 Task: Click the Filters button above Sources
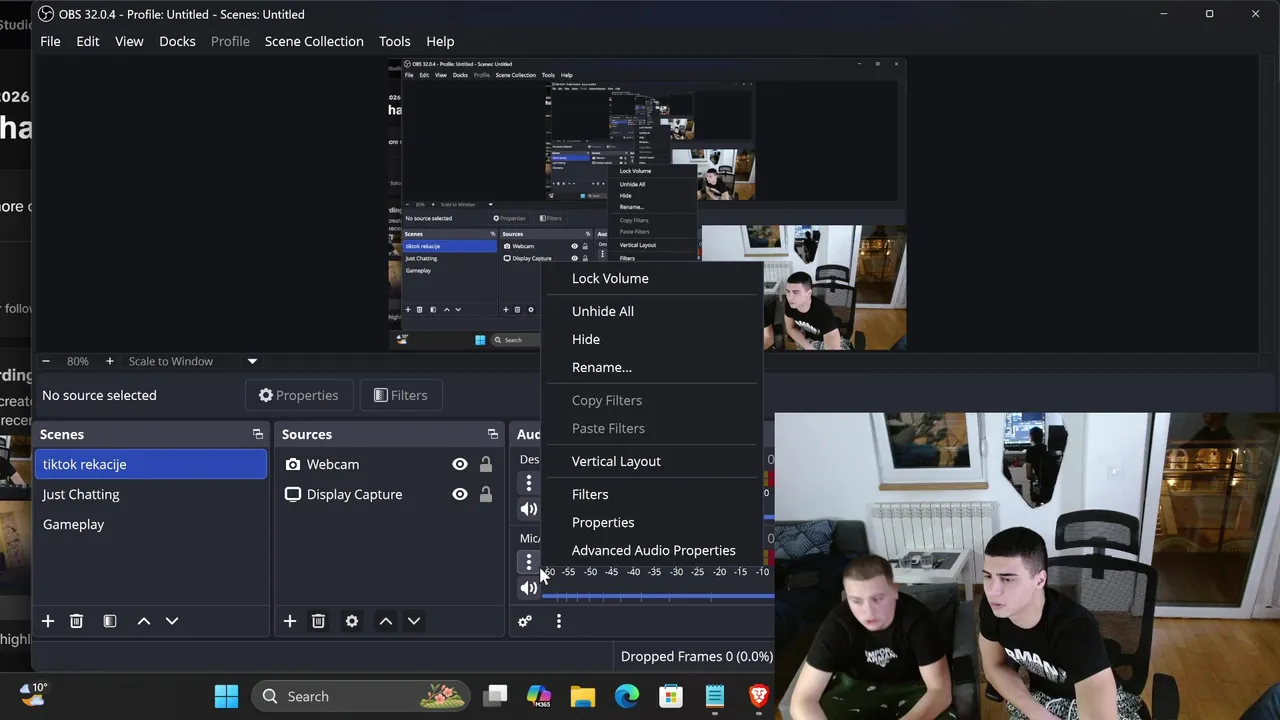click(400, 395)
